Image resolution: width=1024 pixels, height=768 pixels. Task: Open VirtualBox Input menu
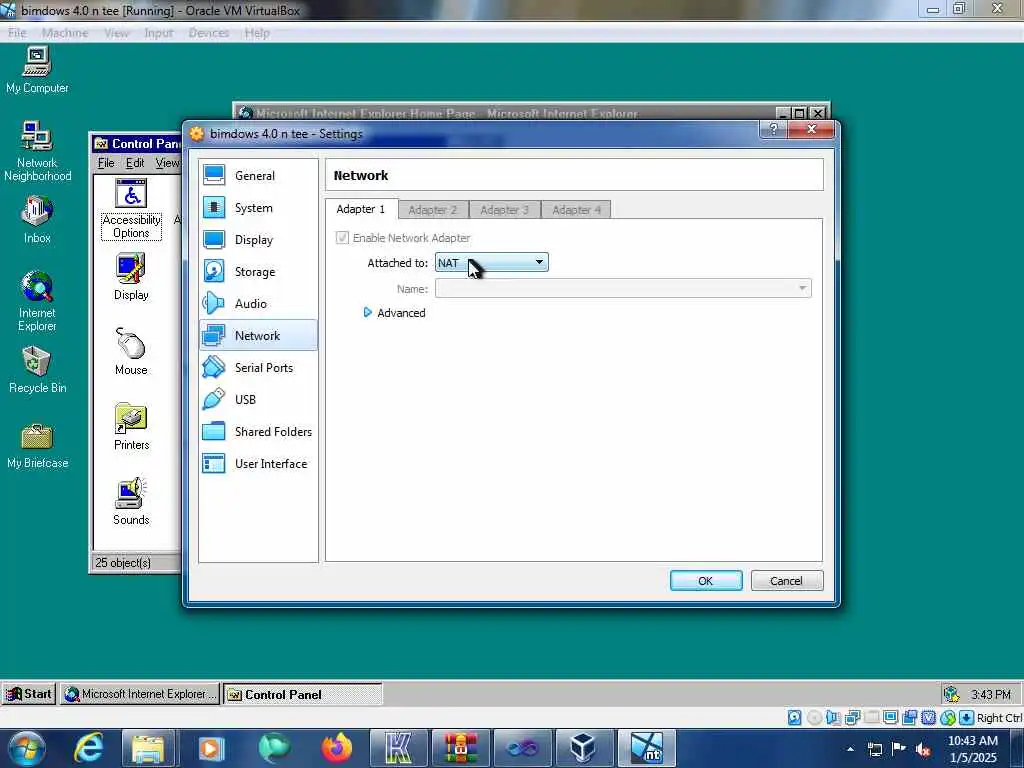point(158,33)
